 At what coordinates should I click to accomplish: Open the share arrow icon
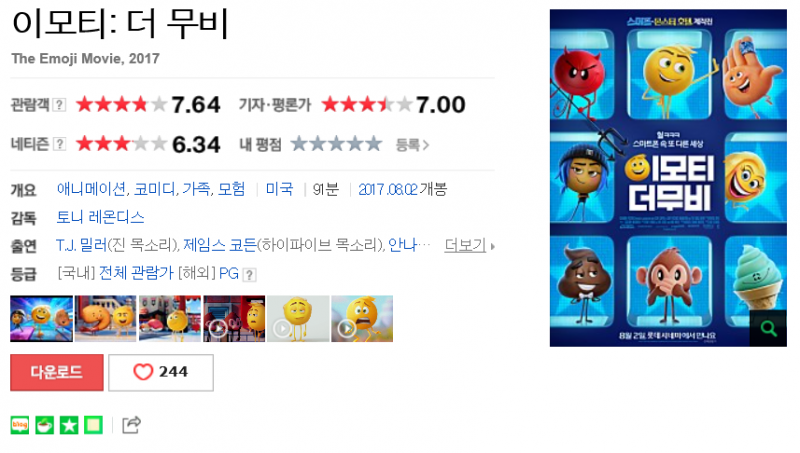[132, 425]
